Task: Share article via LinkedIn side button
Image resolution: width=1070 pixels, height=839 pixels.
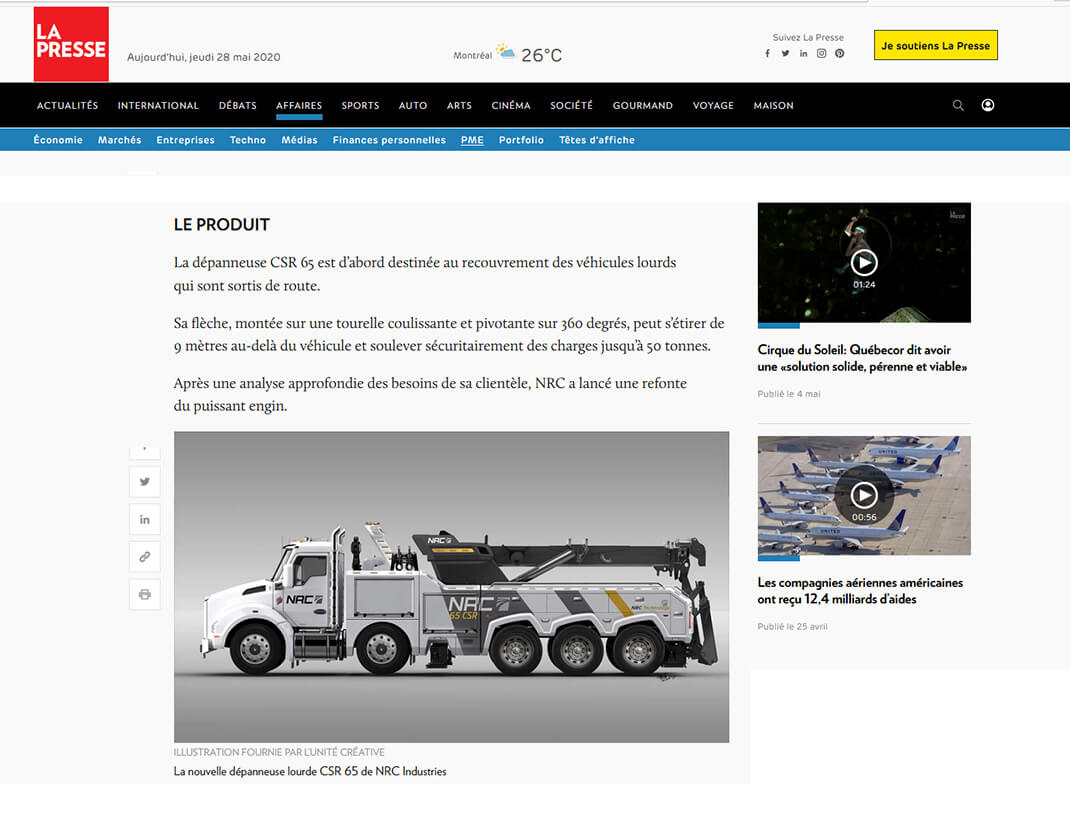Action: [145, 520]
